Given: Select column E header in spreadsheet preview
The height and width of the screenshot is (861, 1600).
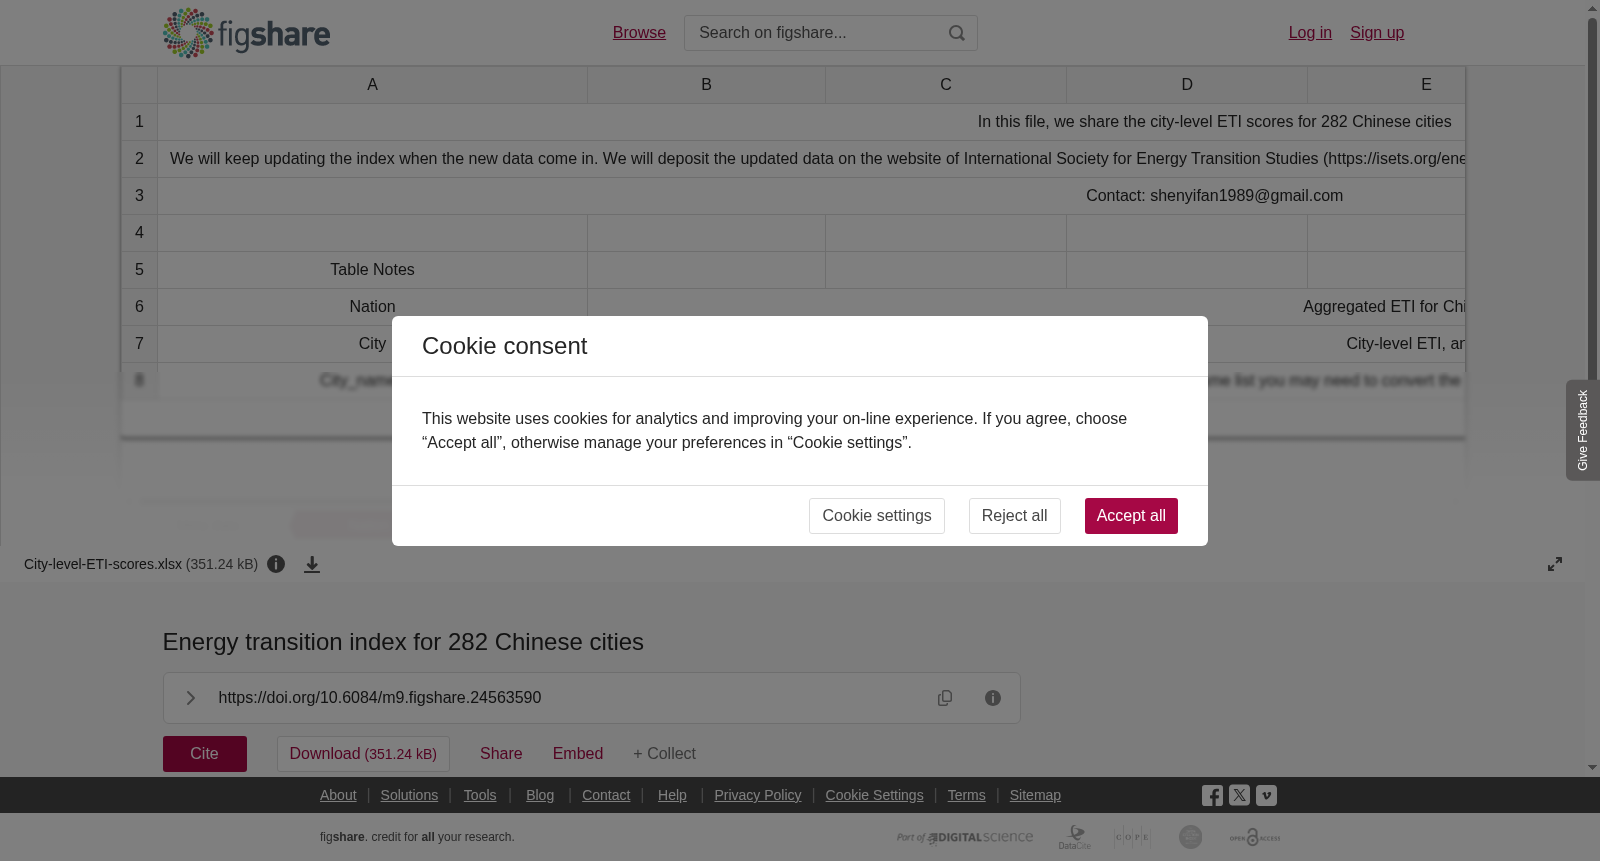Looking at the screenshot, I should click(x=1386, y=85).
